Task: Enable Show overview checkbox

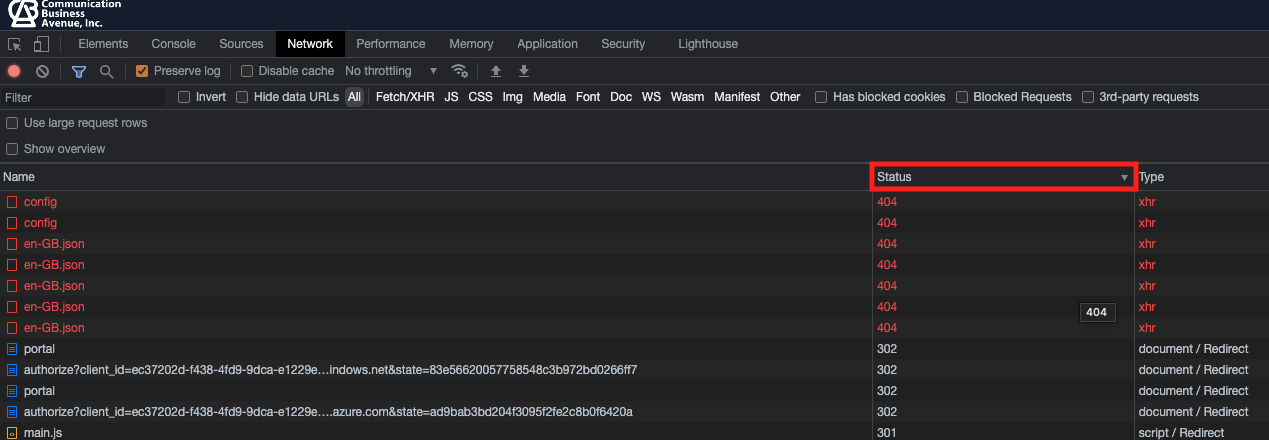Action: tap(12, 149)
